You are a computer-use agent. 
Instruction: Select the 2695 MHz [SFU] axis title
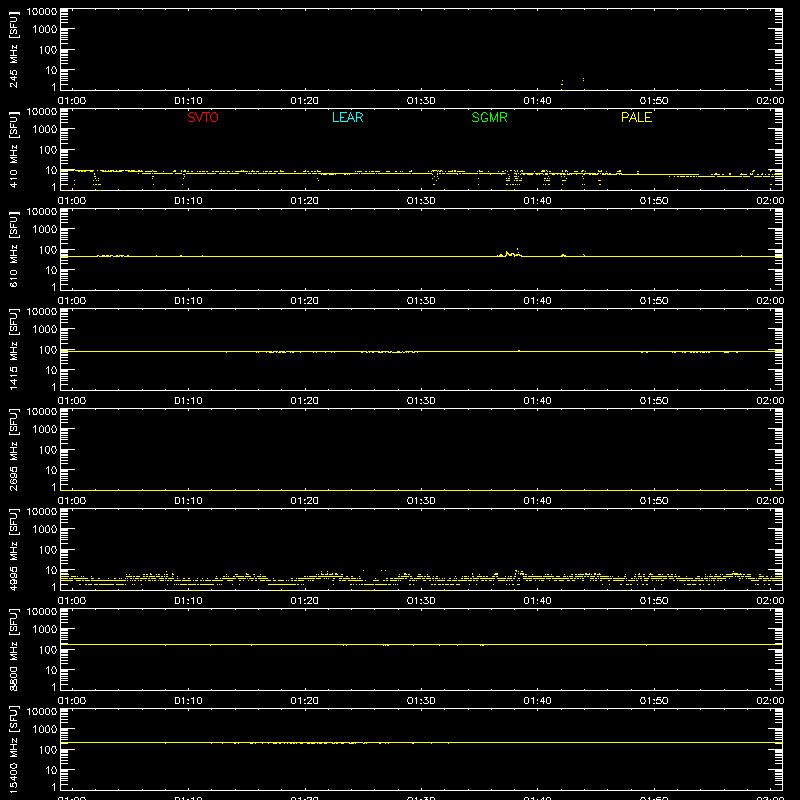(13, 449)
